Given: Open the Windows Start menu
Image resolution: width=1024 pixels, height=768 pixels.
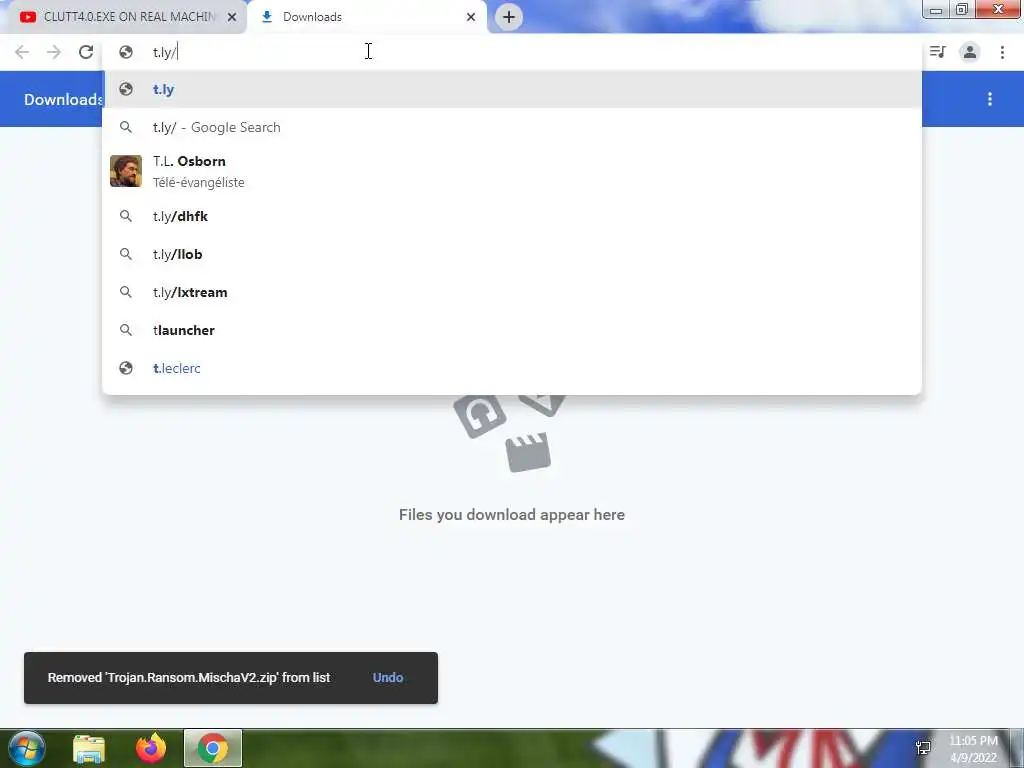Looking at the screenshot, I should point(26,748).
